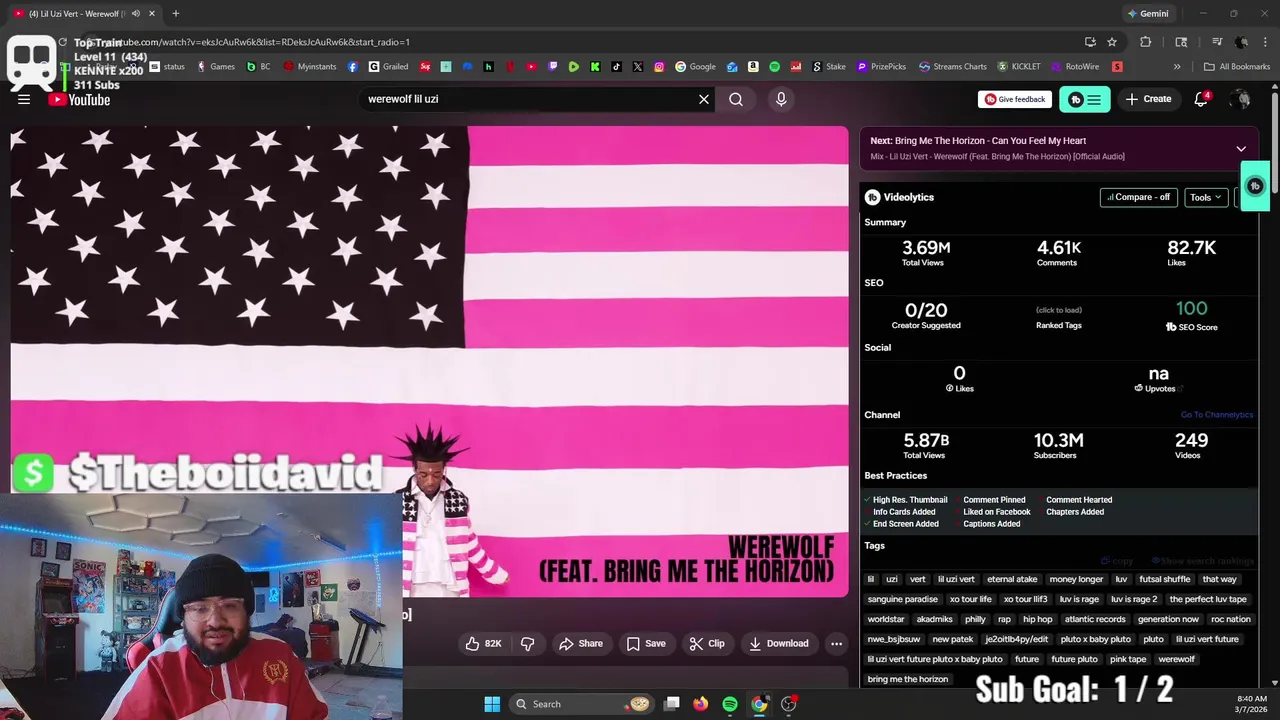Load ranked tags via click to load
The width and height of the screenshot is (1280, 720).
click(1058, 310)
